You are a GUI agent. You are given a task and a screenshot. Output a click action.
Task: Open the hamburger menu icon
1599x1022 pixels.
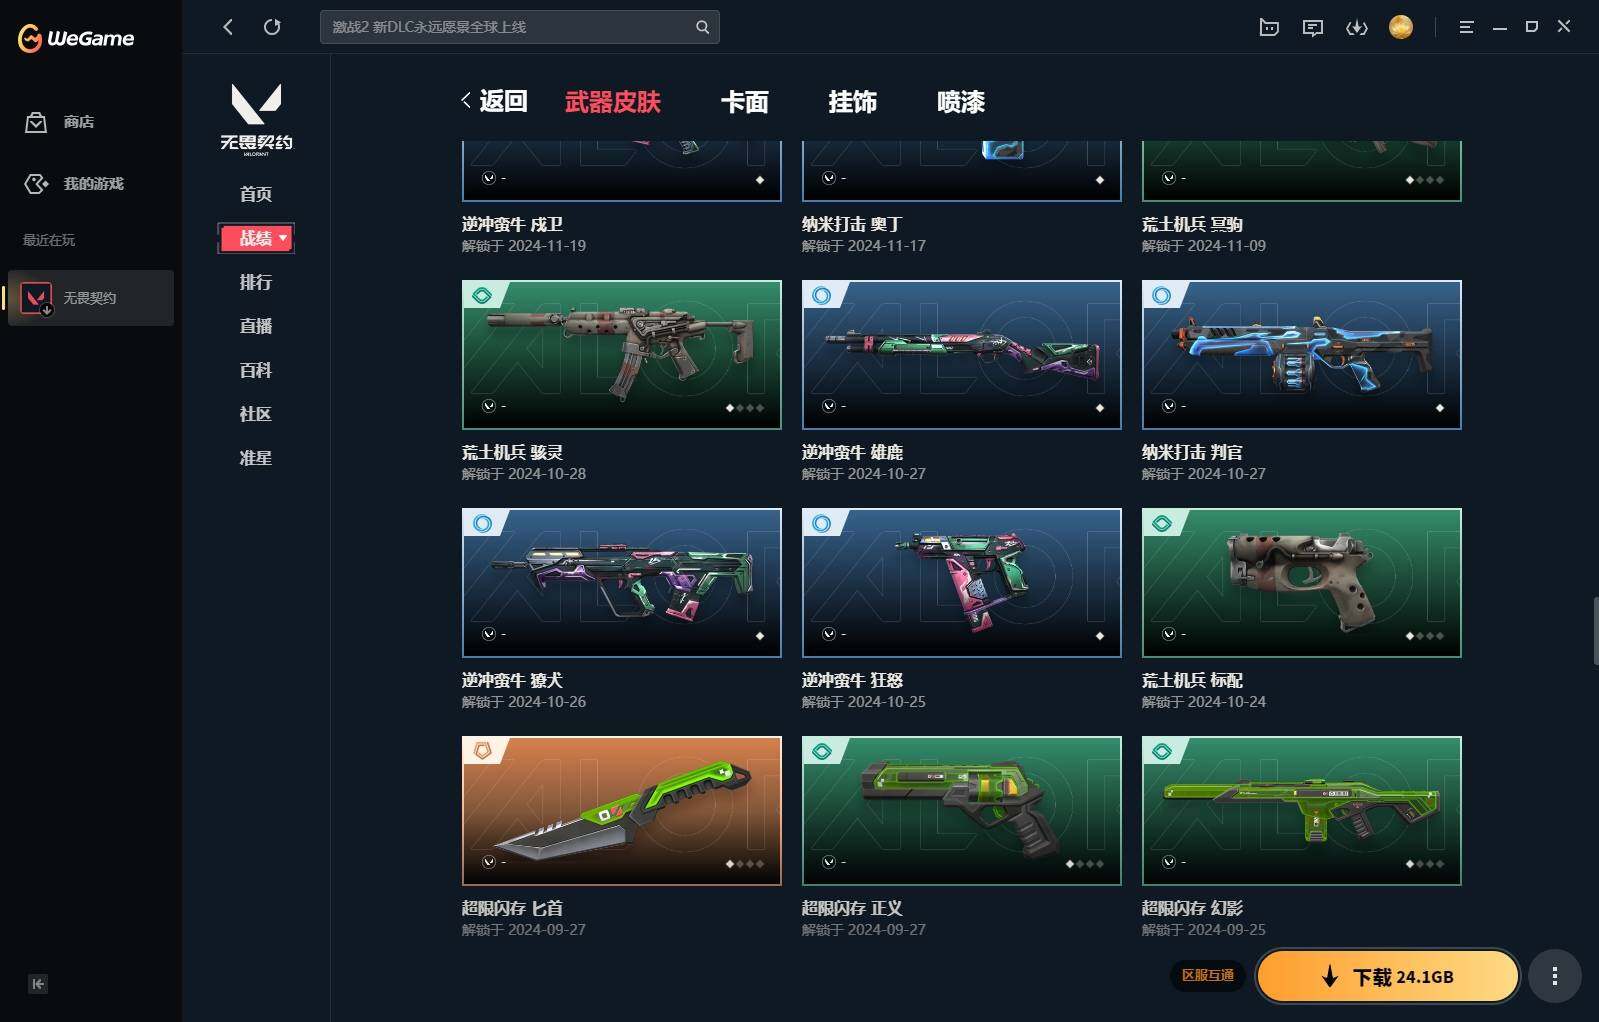1466,27
